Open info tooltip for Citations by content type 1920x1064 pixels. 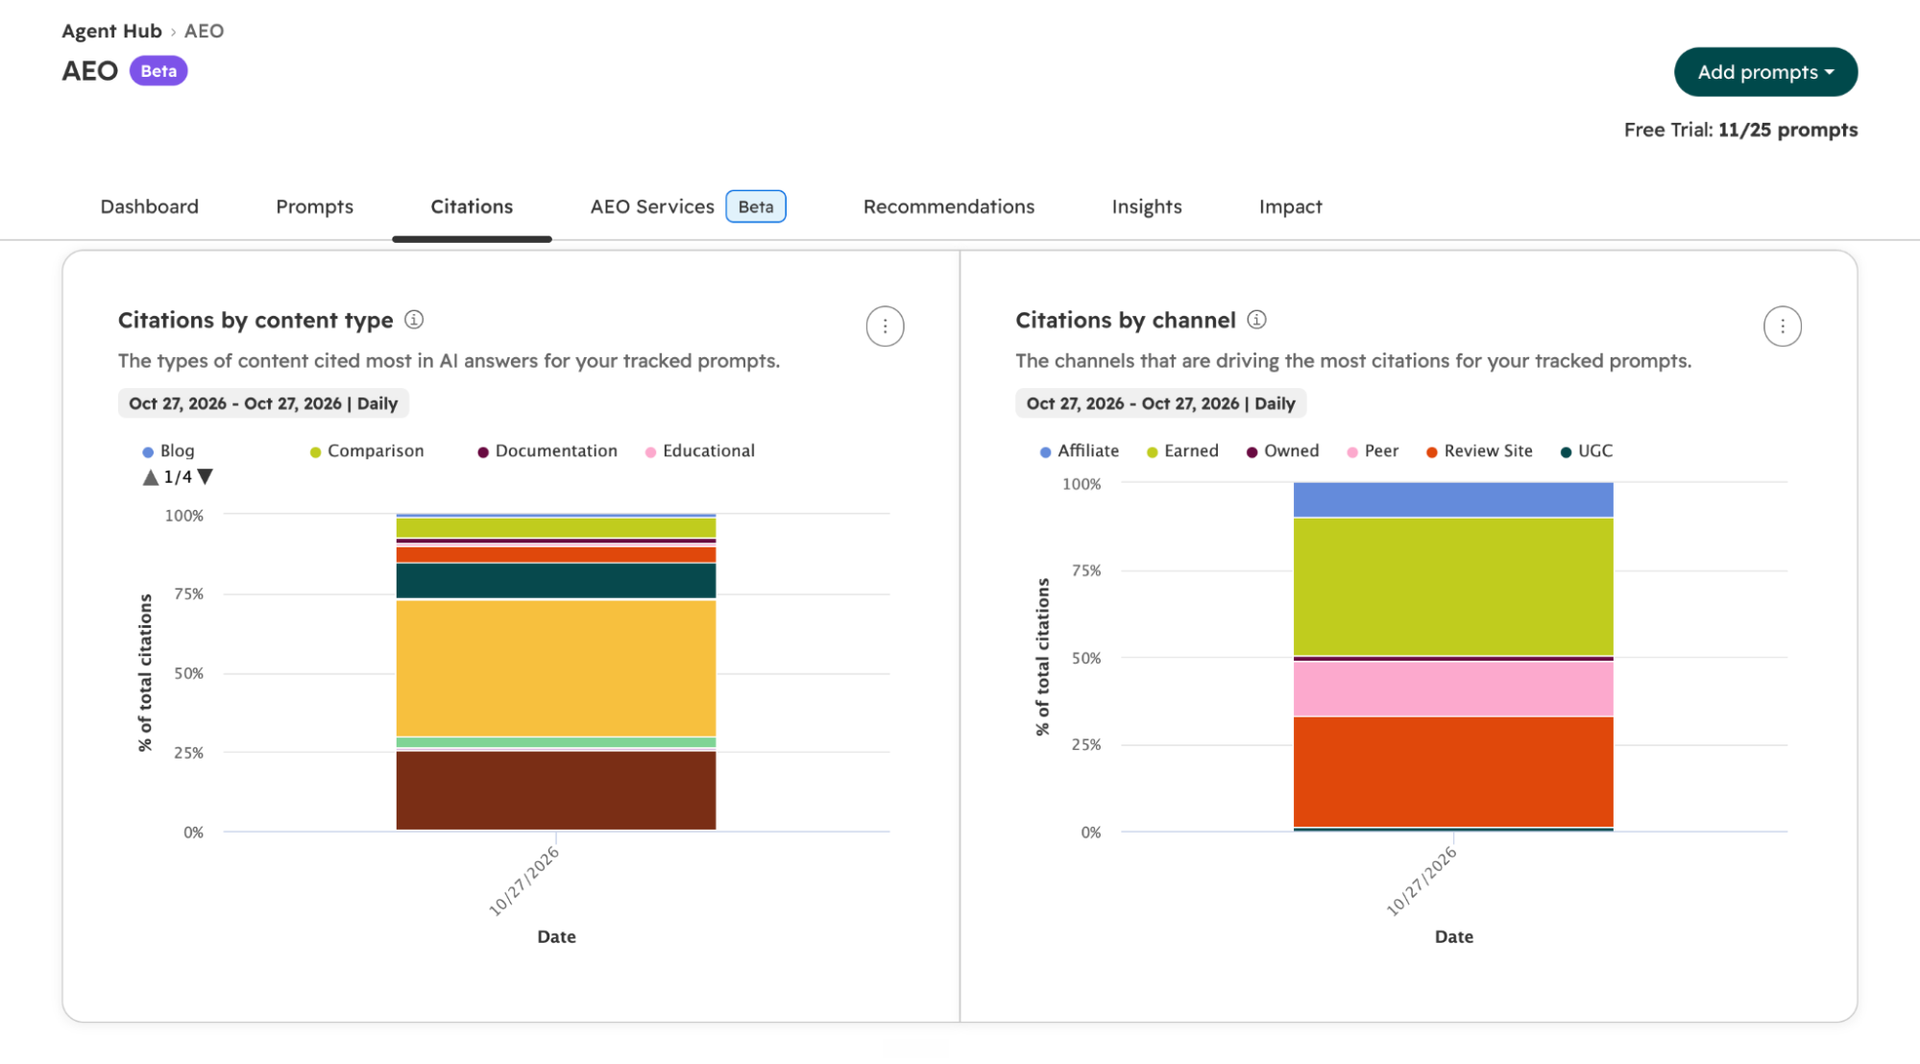point(414,320)
